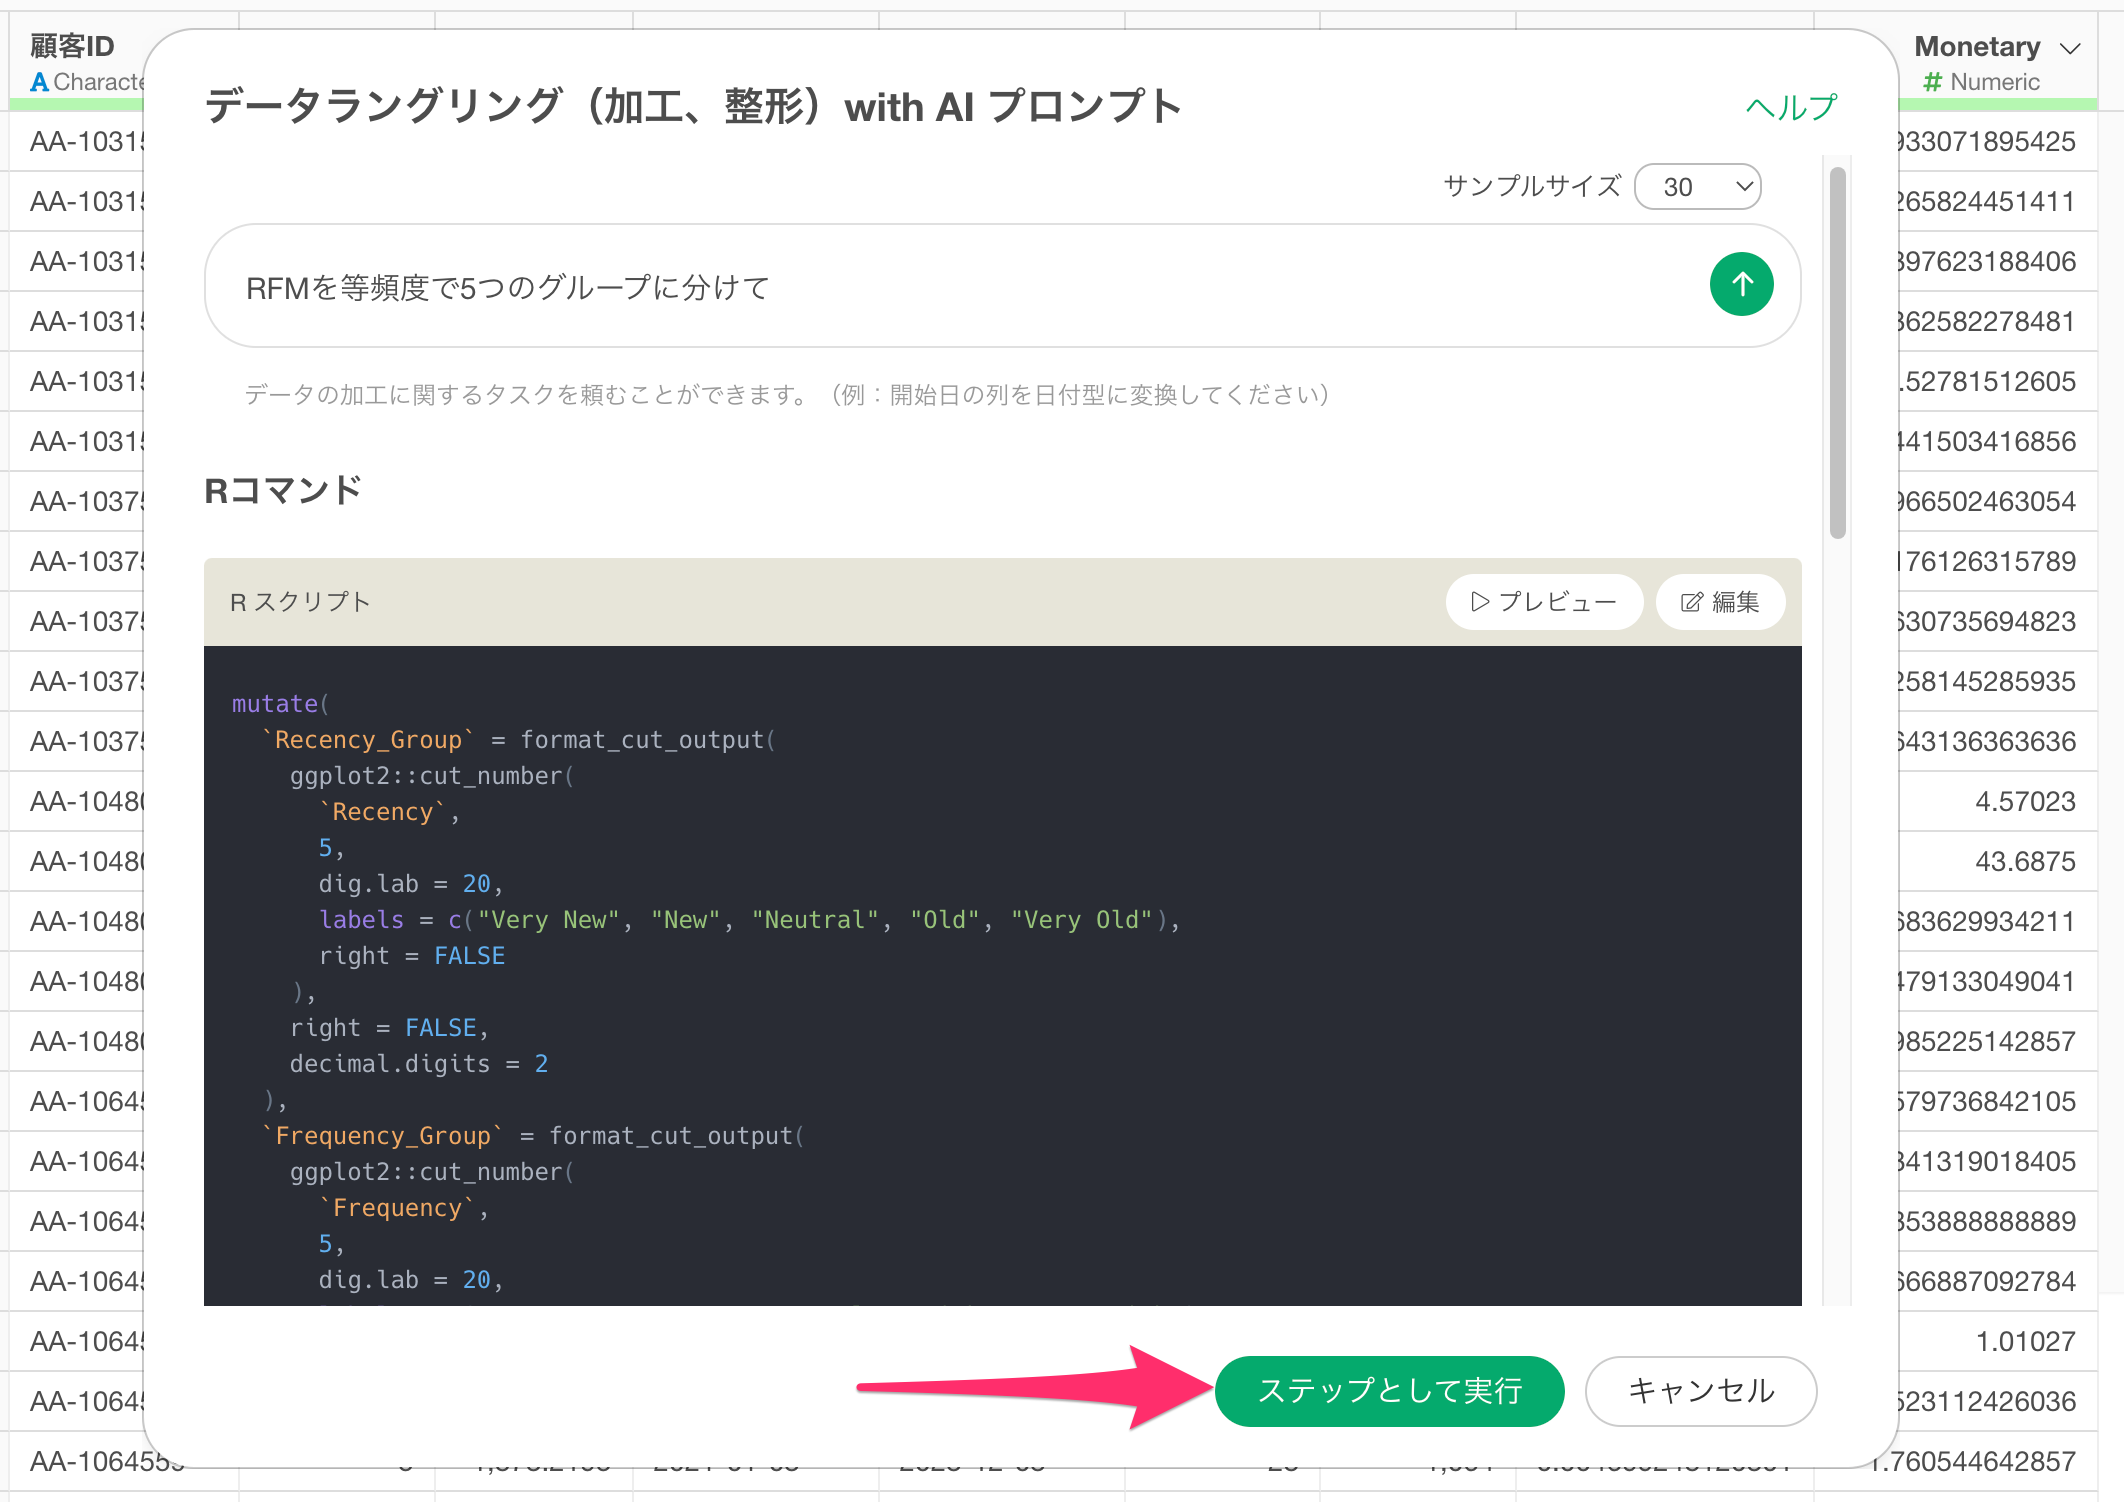Click the mutate( code line
The image size is (2124, 1502).
pos(280,704)
